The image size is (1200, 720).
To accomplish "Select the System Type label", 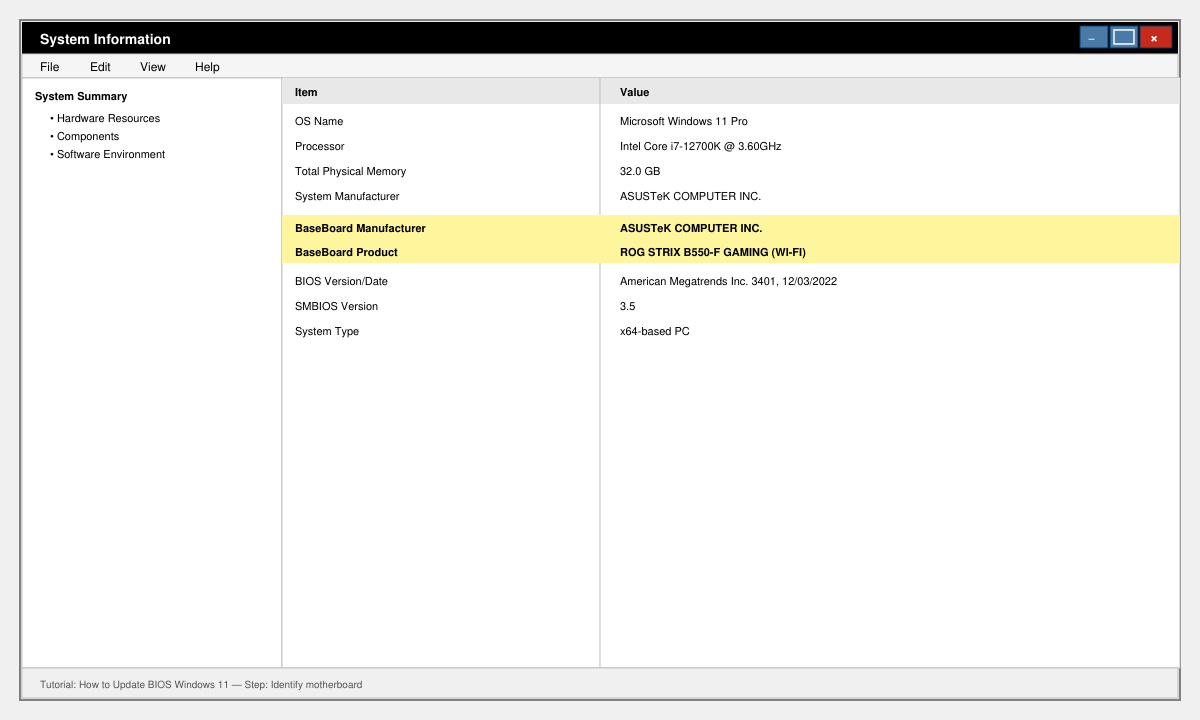I will (327, 331).
